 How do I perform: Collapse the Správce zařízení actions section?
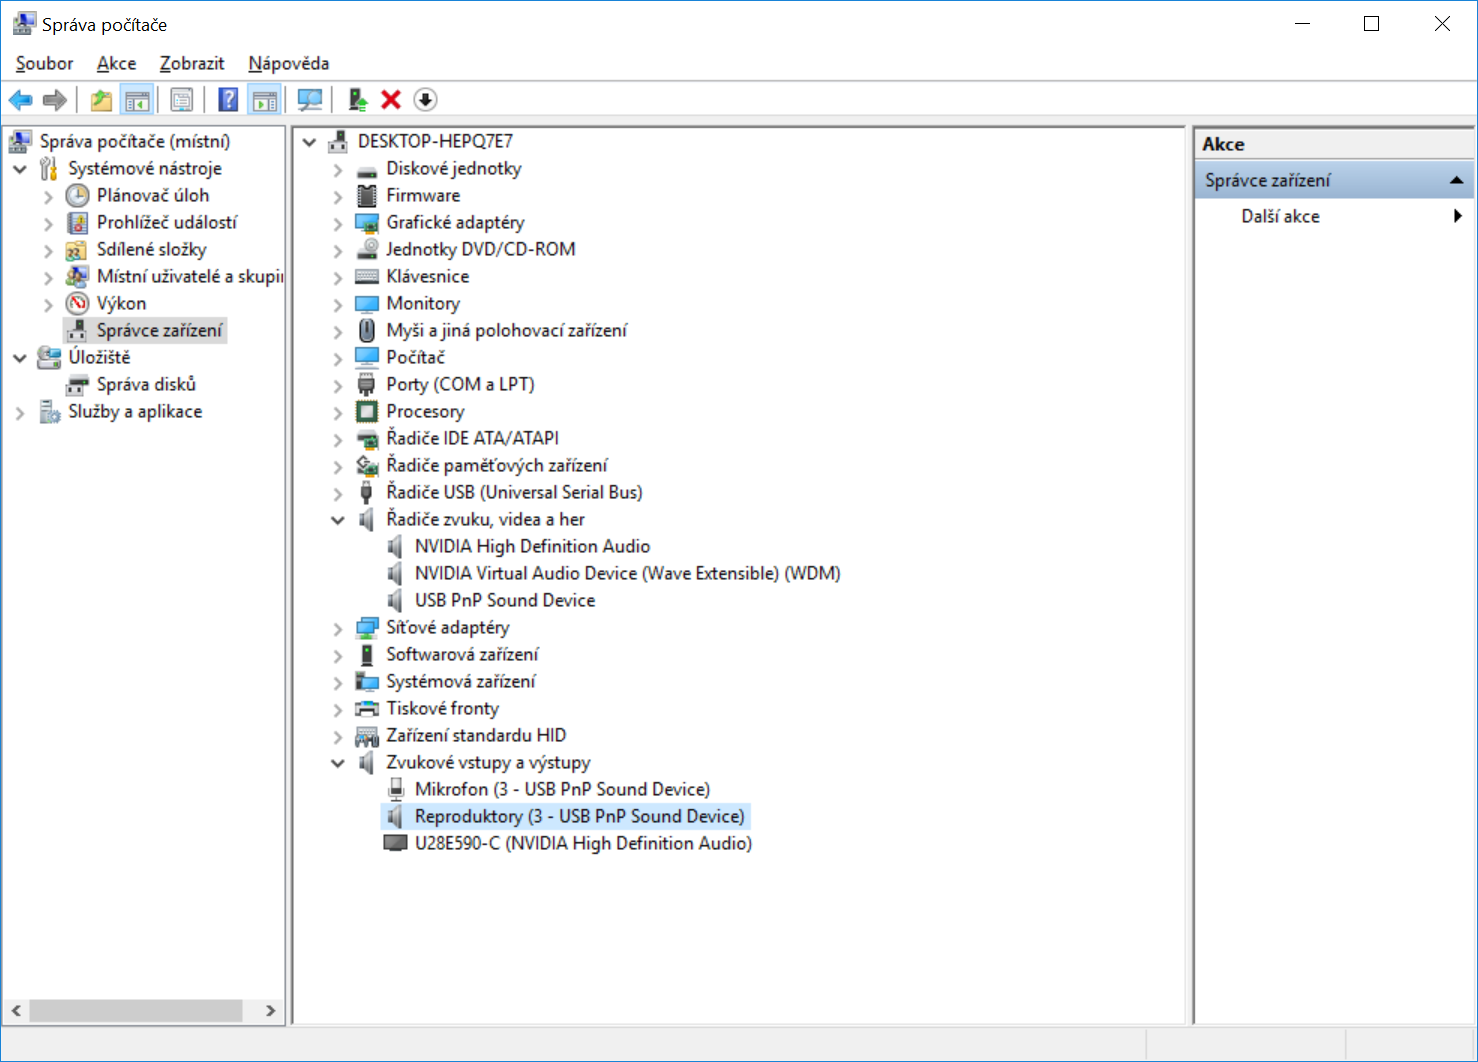click(x=1456, y=180)
